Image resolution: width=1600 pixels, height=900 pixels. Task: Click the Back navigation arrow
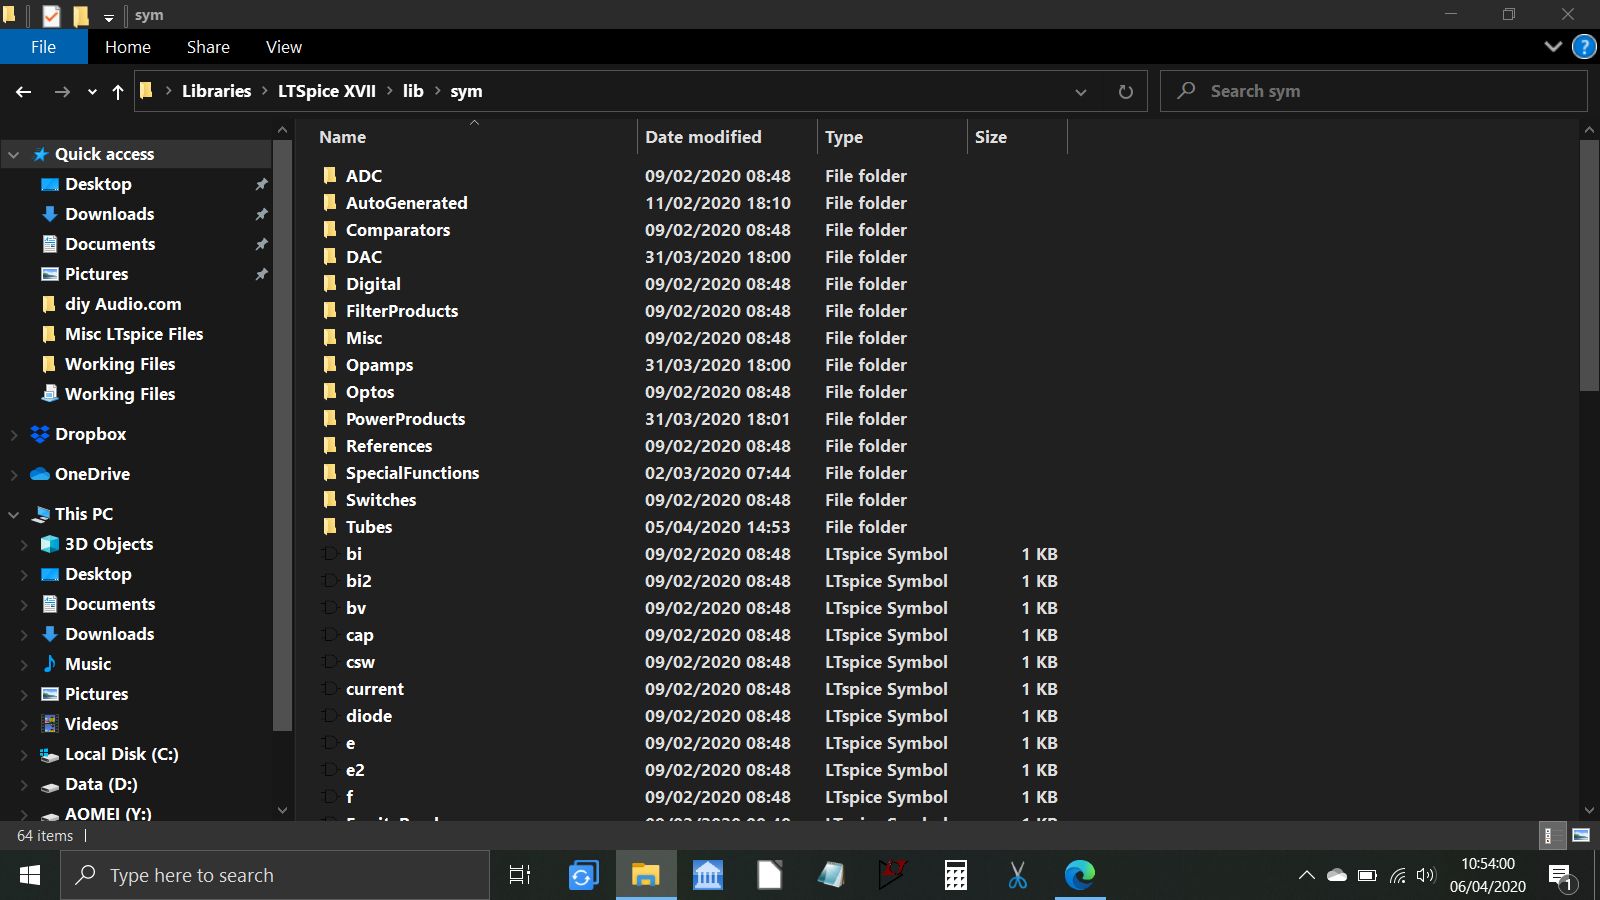pos(24,92)
